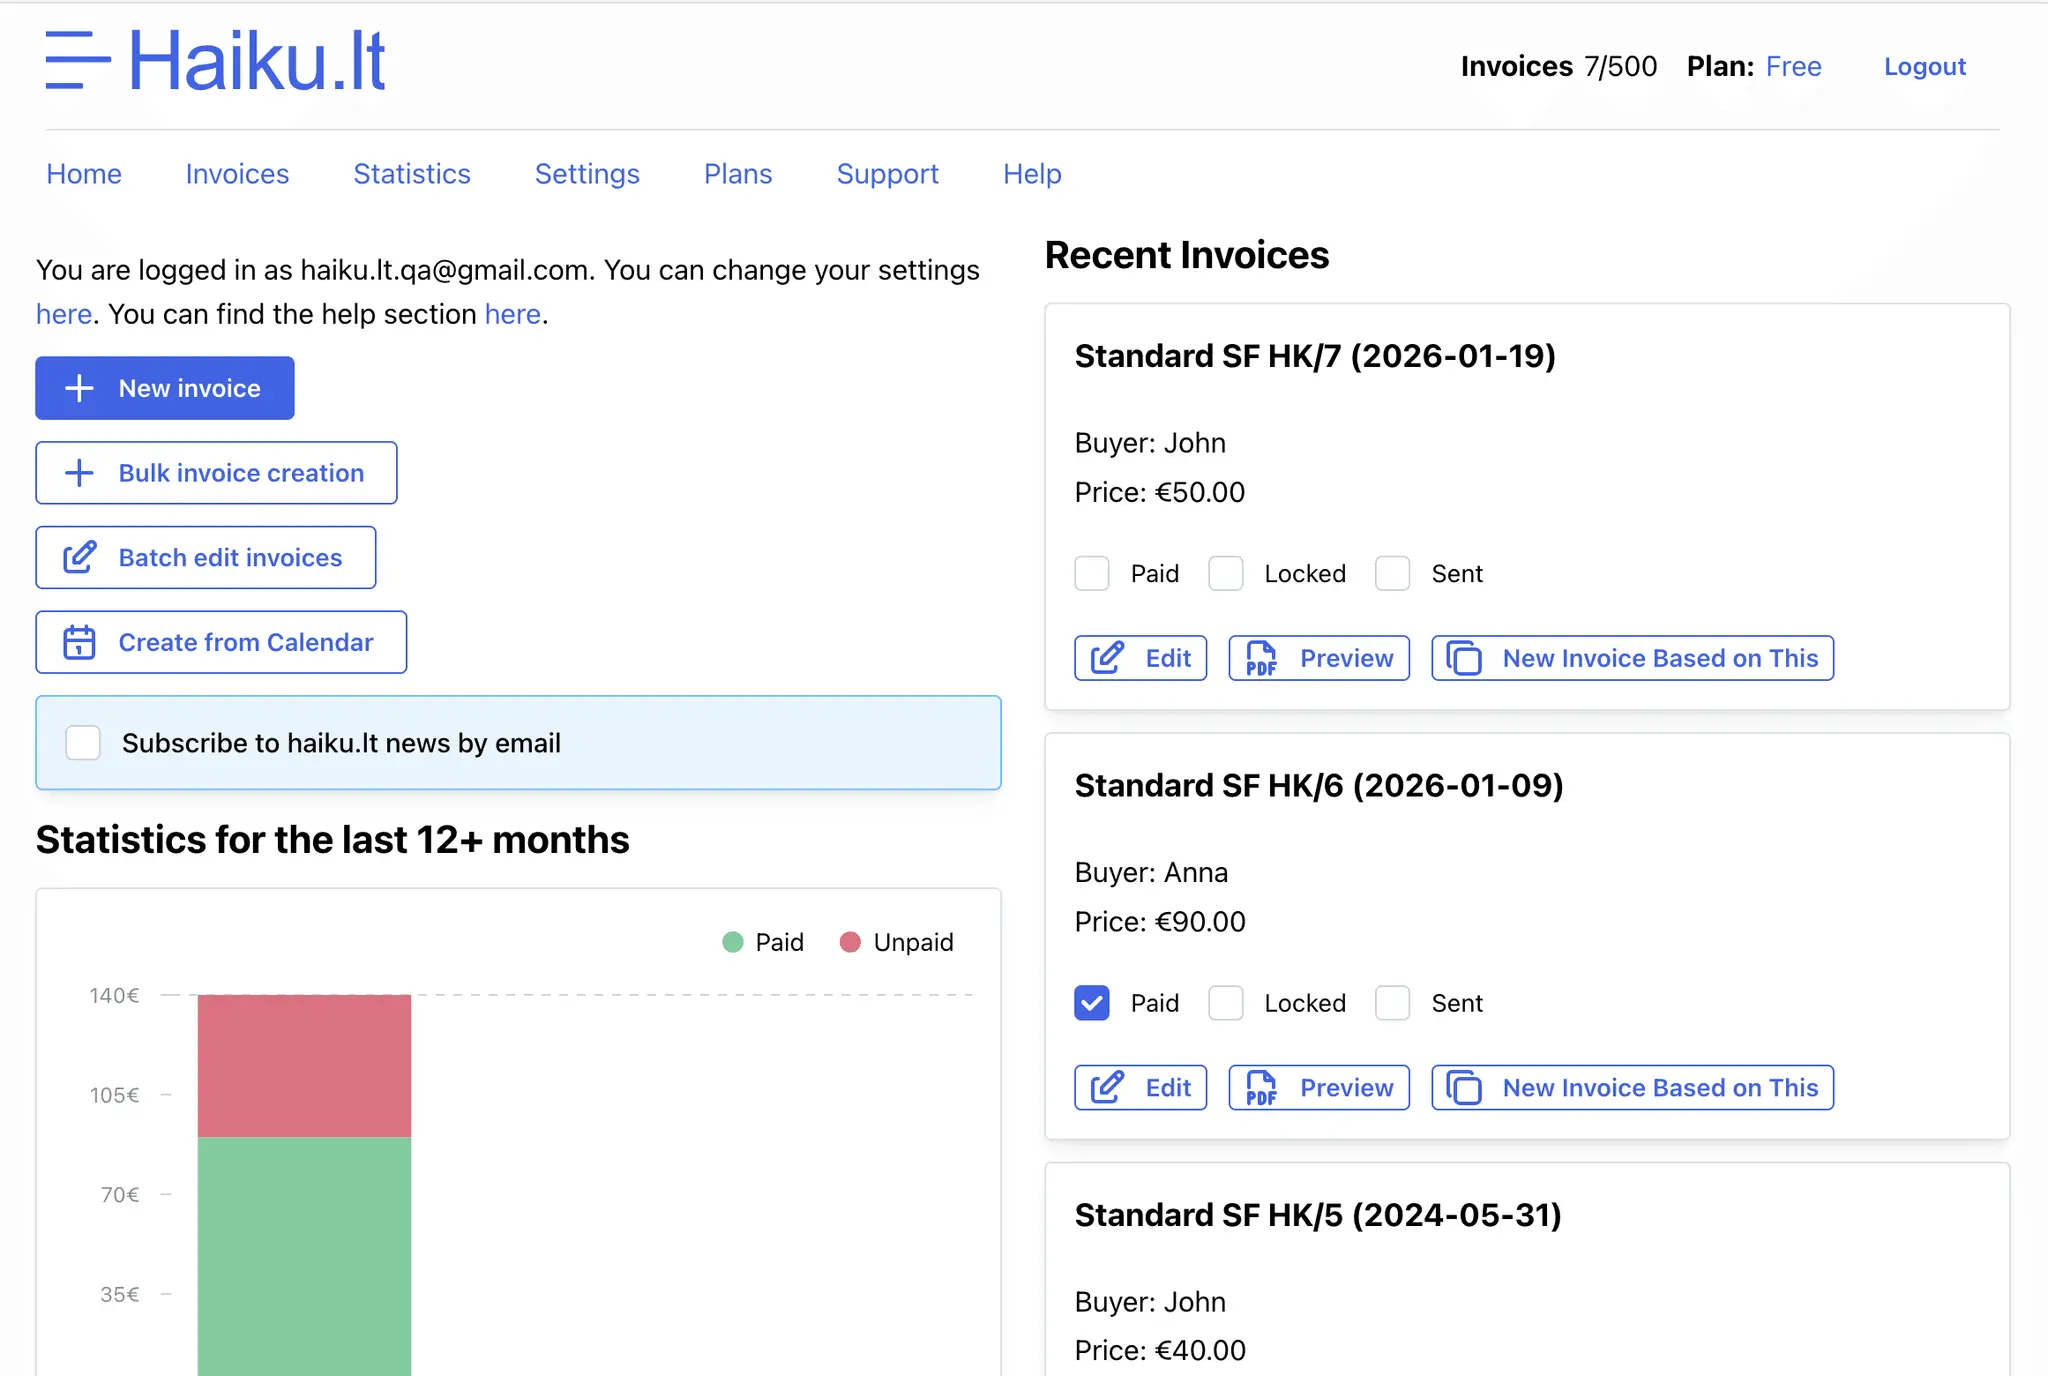Click the plus icon on New invoice

click(79, 388)
